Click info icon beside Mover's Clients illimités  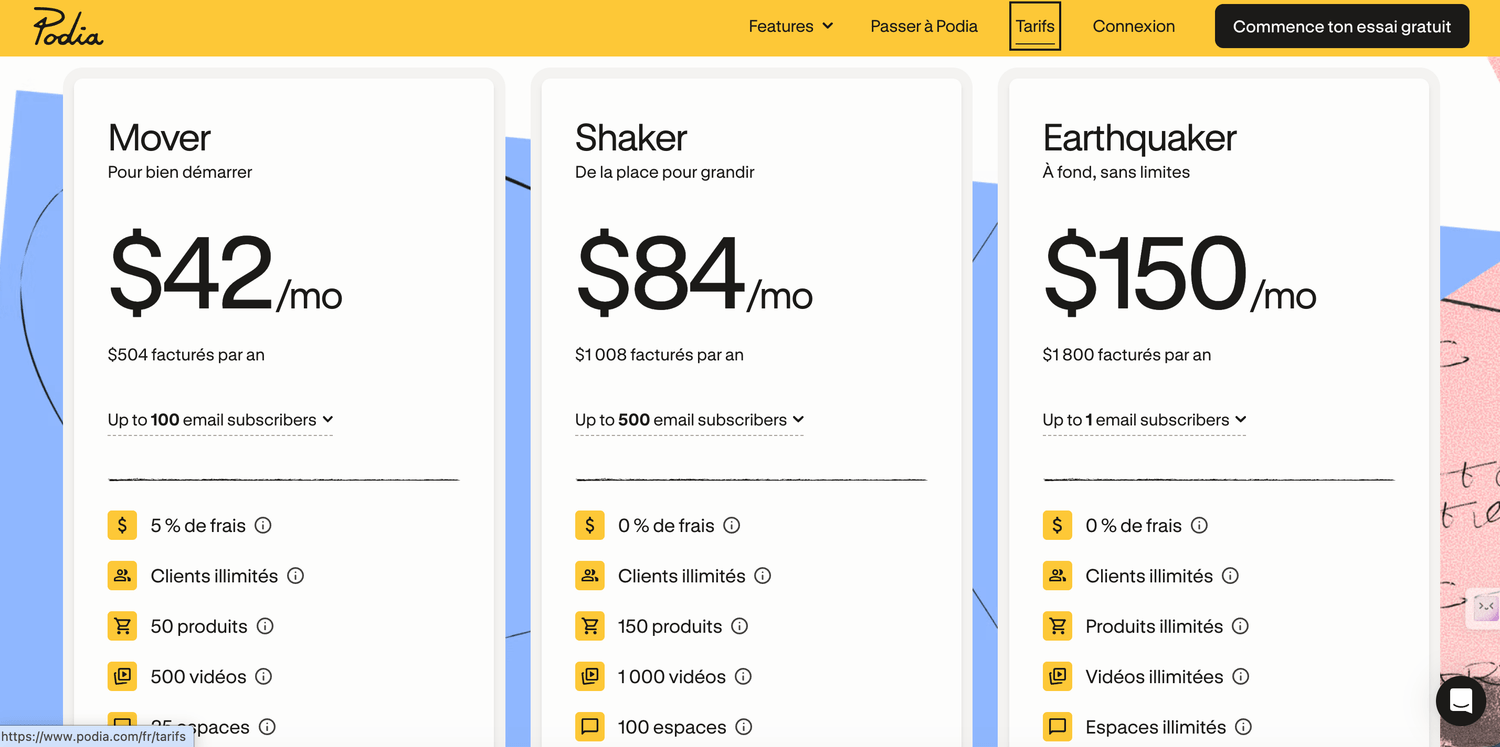point(295,576)
